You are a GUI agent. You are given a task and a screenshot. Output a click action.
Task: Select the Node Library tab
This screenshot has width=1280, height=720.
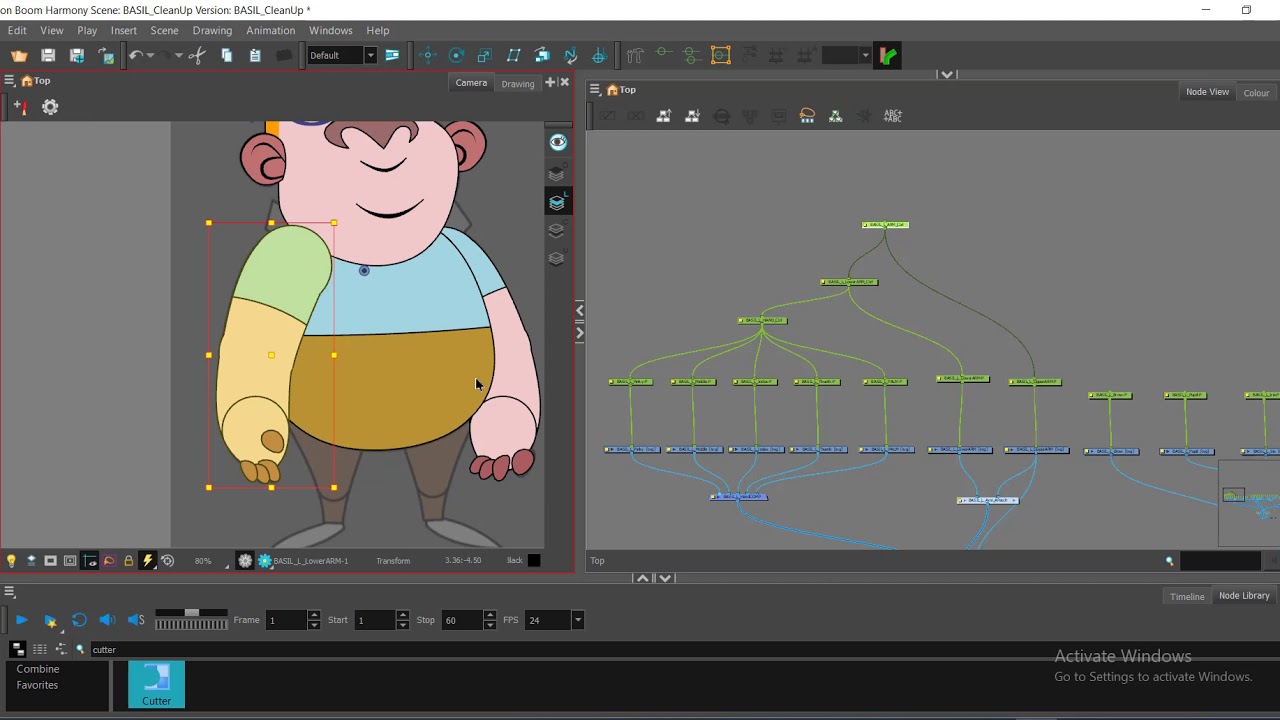[x=1244, y=596]
